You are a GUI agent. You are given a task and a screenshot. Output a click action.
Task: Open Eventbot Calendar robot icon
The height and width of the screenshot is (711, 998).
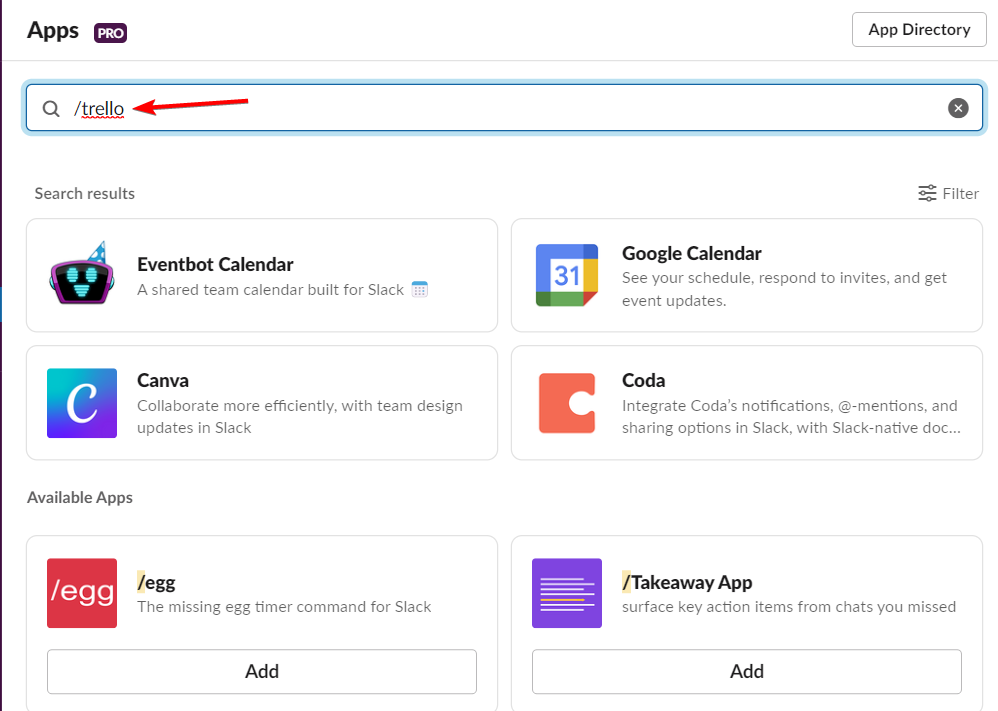point(82,274)
